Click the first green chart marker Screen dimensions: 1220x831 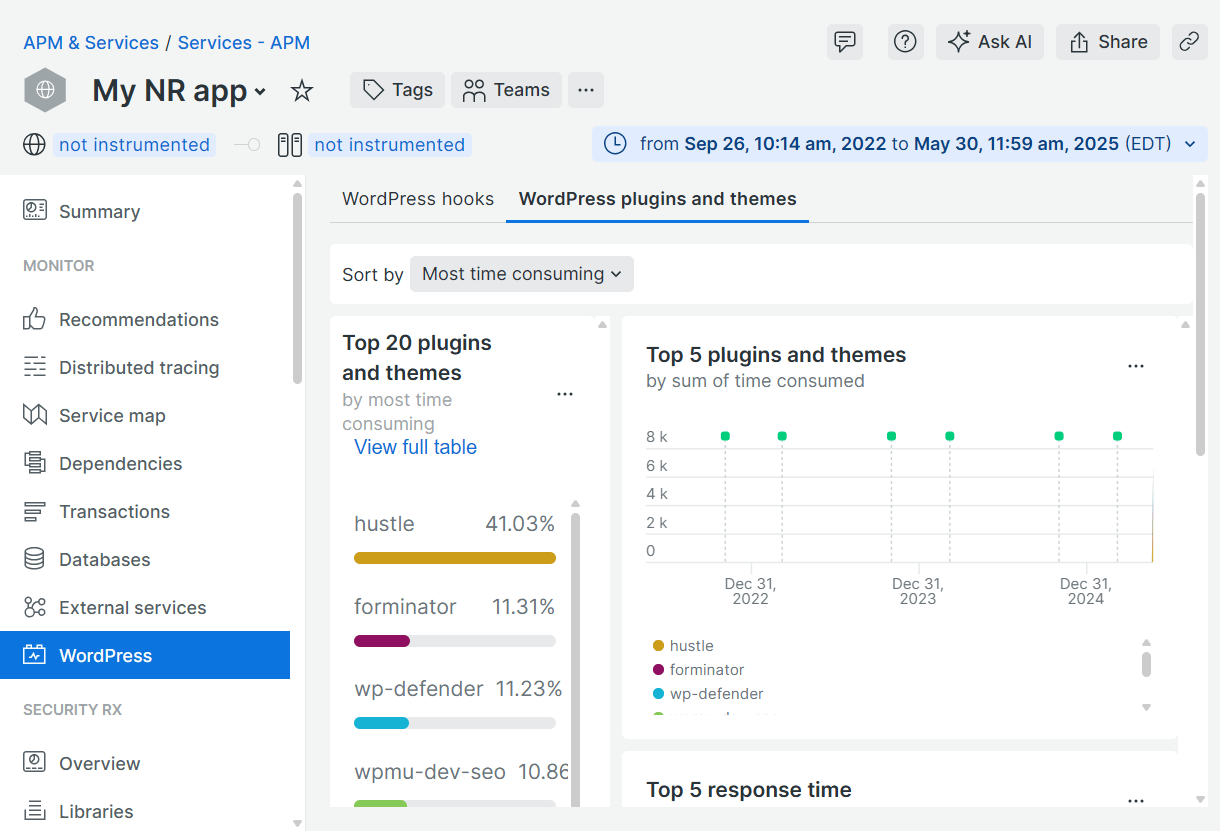click(x=725, y=436)
